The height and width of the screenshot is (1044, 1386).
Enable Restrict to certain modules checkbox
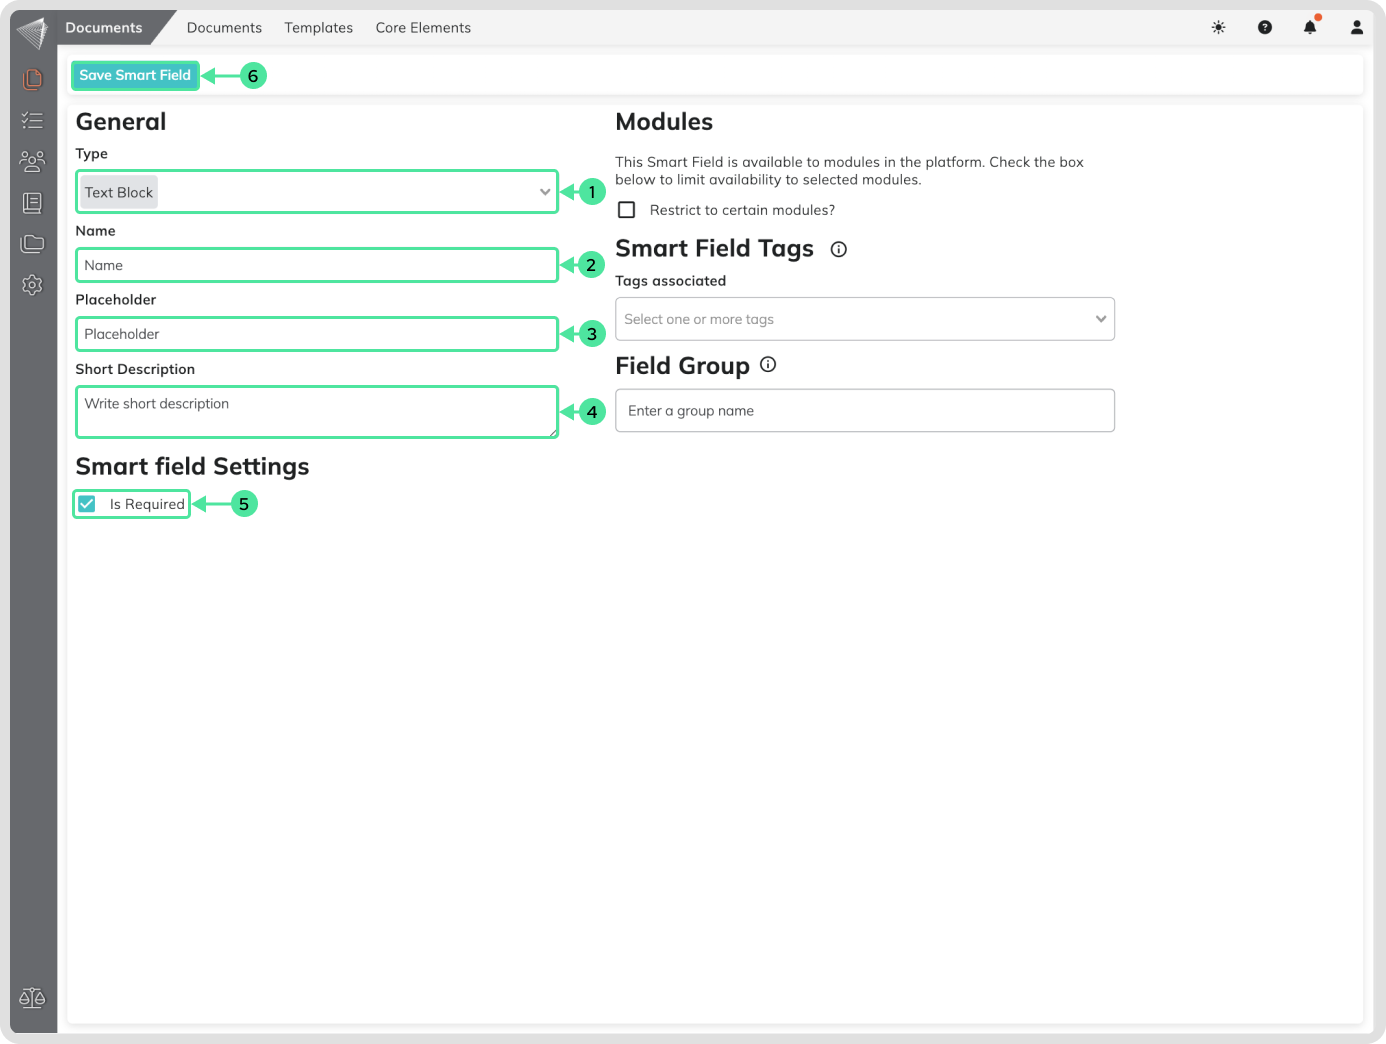tap(627, 210)
